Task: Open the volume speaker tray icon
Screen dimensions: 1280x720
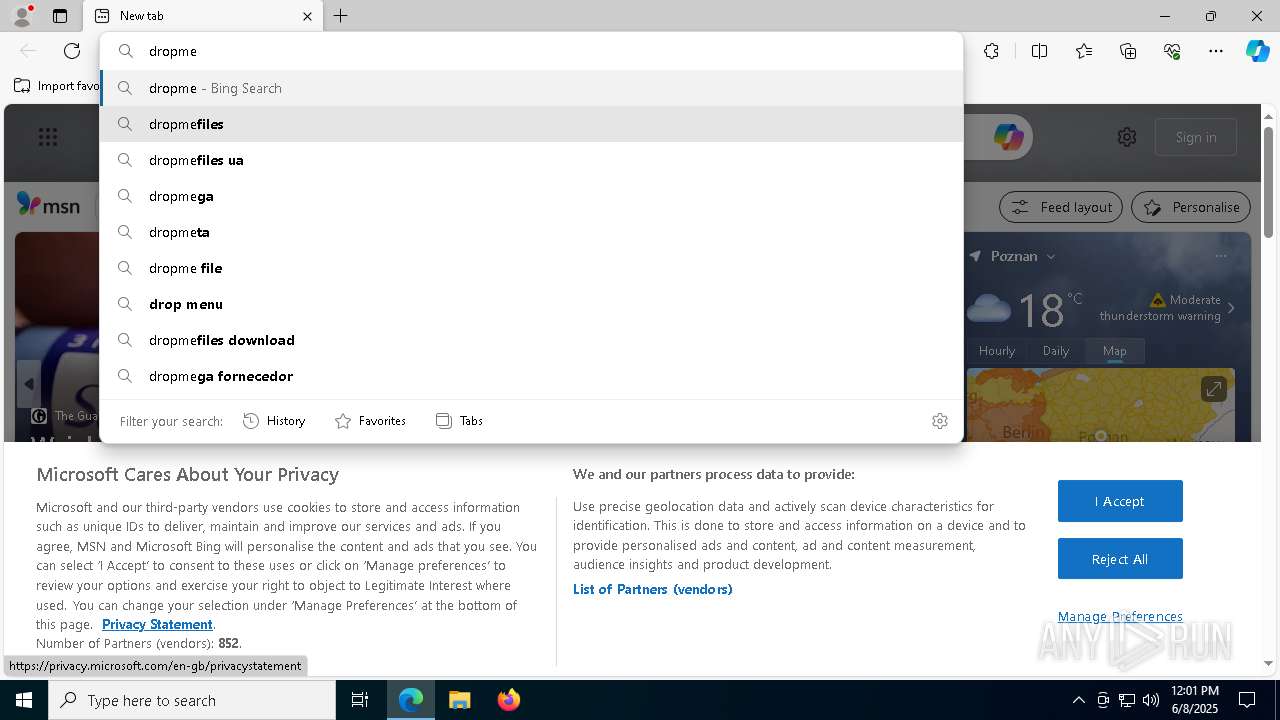Action: [x=1151, y=700]
